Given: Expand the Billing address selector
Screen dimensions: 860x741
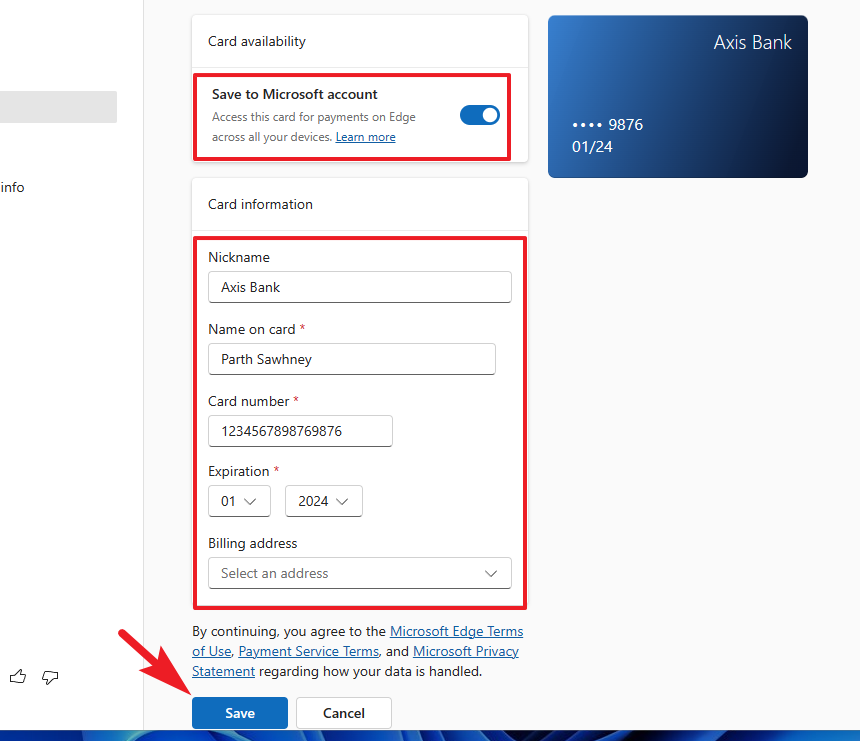Looking at the screenshot, I should [360, 573].
